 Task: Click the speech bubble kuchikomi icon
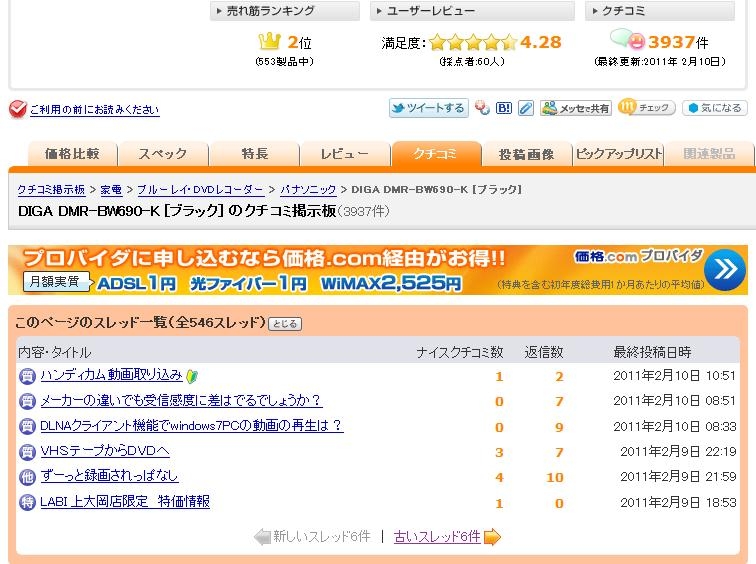(627, 39)
